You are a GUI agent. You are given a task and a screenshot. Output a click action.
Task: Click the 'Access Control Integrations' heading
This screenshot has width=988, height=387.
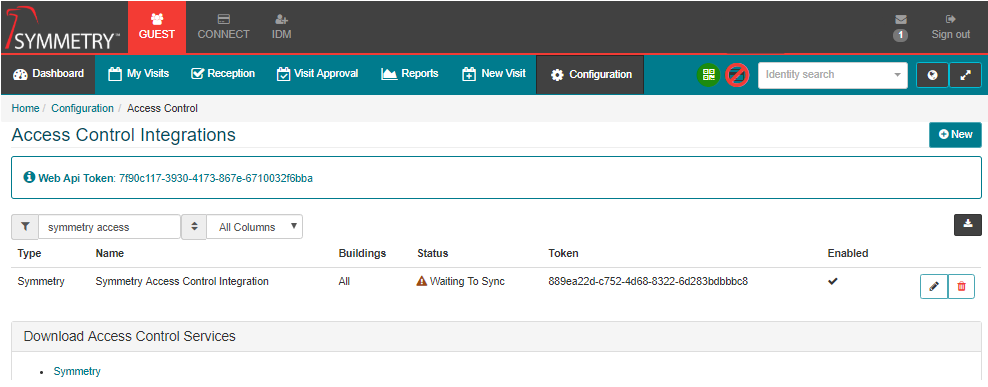pyautogui.click(x=124, y=135)
